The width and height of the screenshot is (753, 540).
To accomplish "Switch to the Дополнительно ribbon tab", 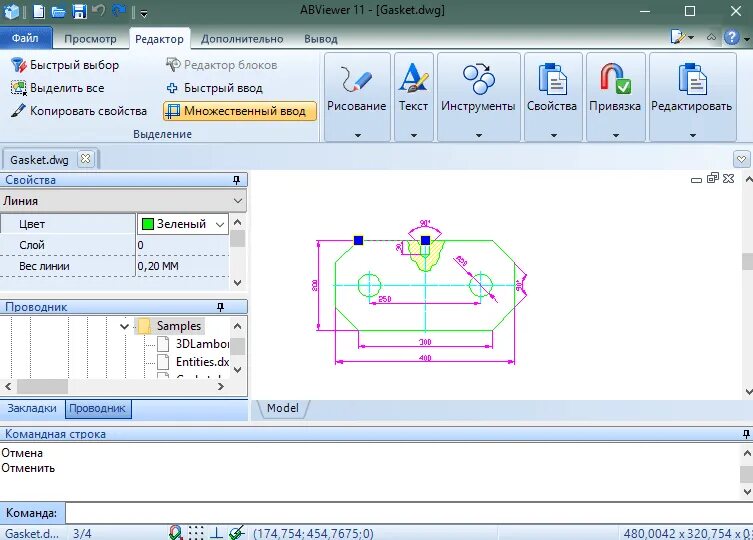I will point(242,39).
